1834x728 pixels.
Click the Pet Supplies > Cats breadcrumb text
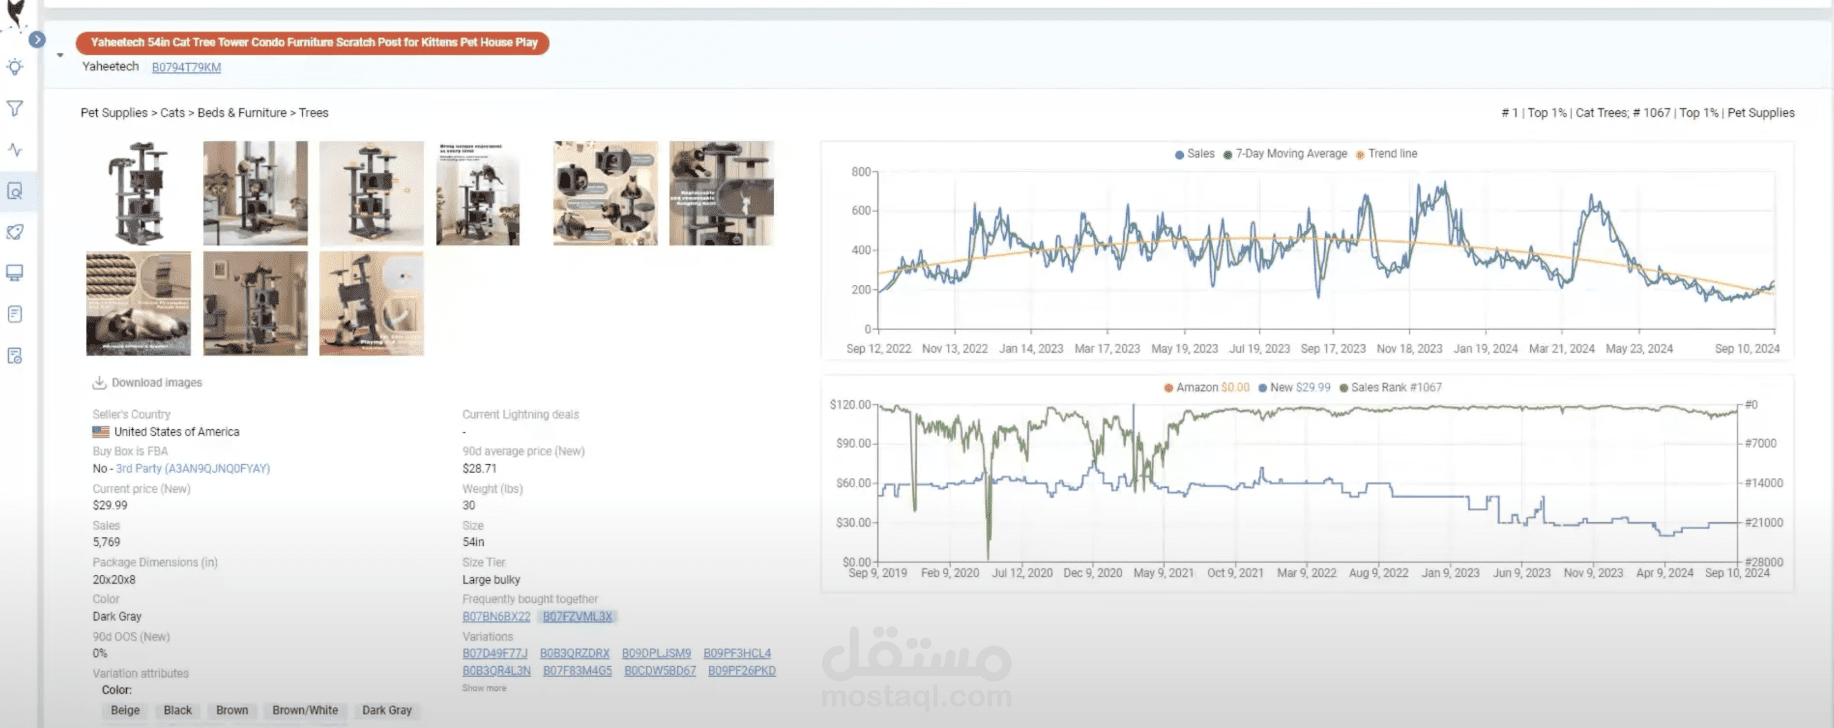coord(133,113)
